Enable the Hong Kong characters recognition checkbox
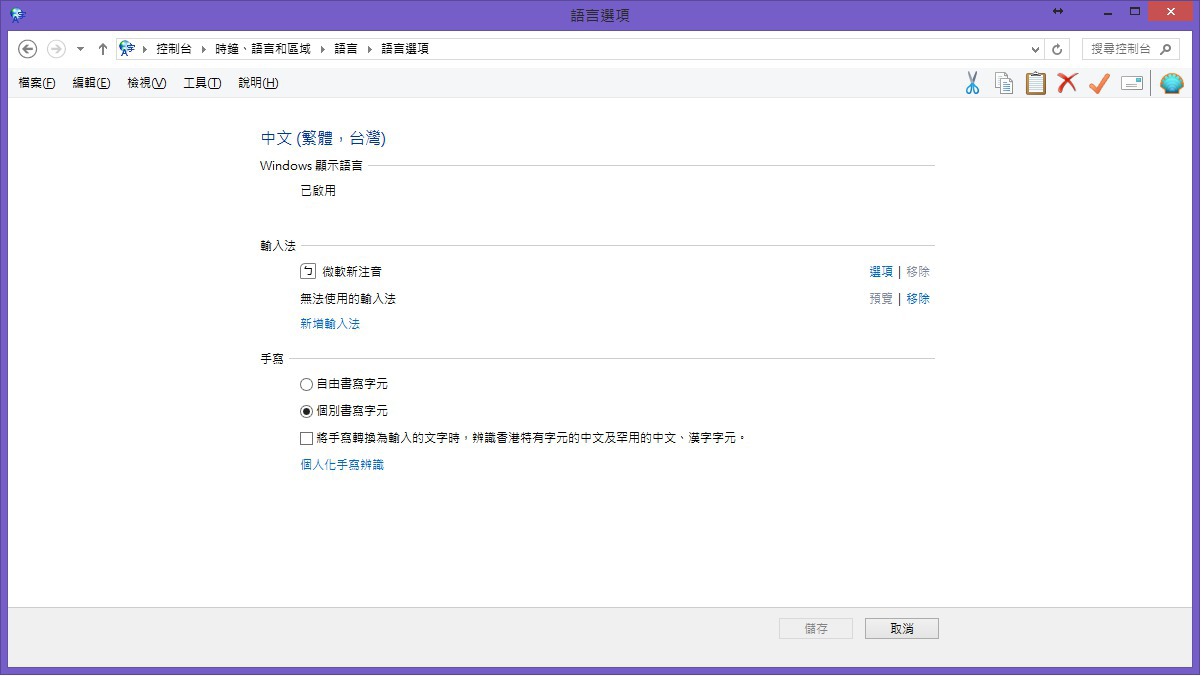 click(x=306, y=438)
